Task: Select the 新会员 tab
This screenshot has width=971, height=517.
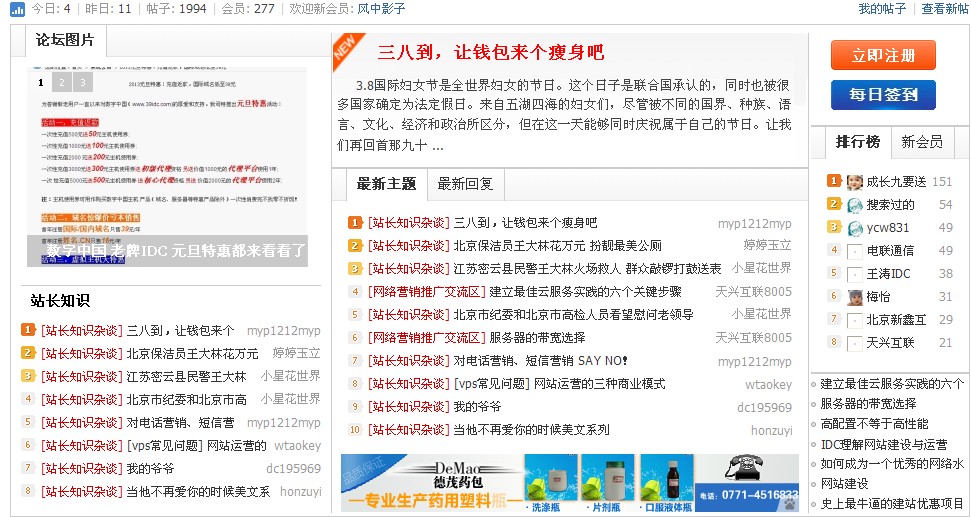Action: (x=922, y=142)
